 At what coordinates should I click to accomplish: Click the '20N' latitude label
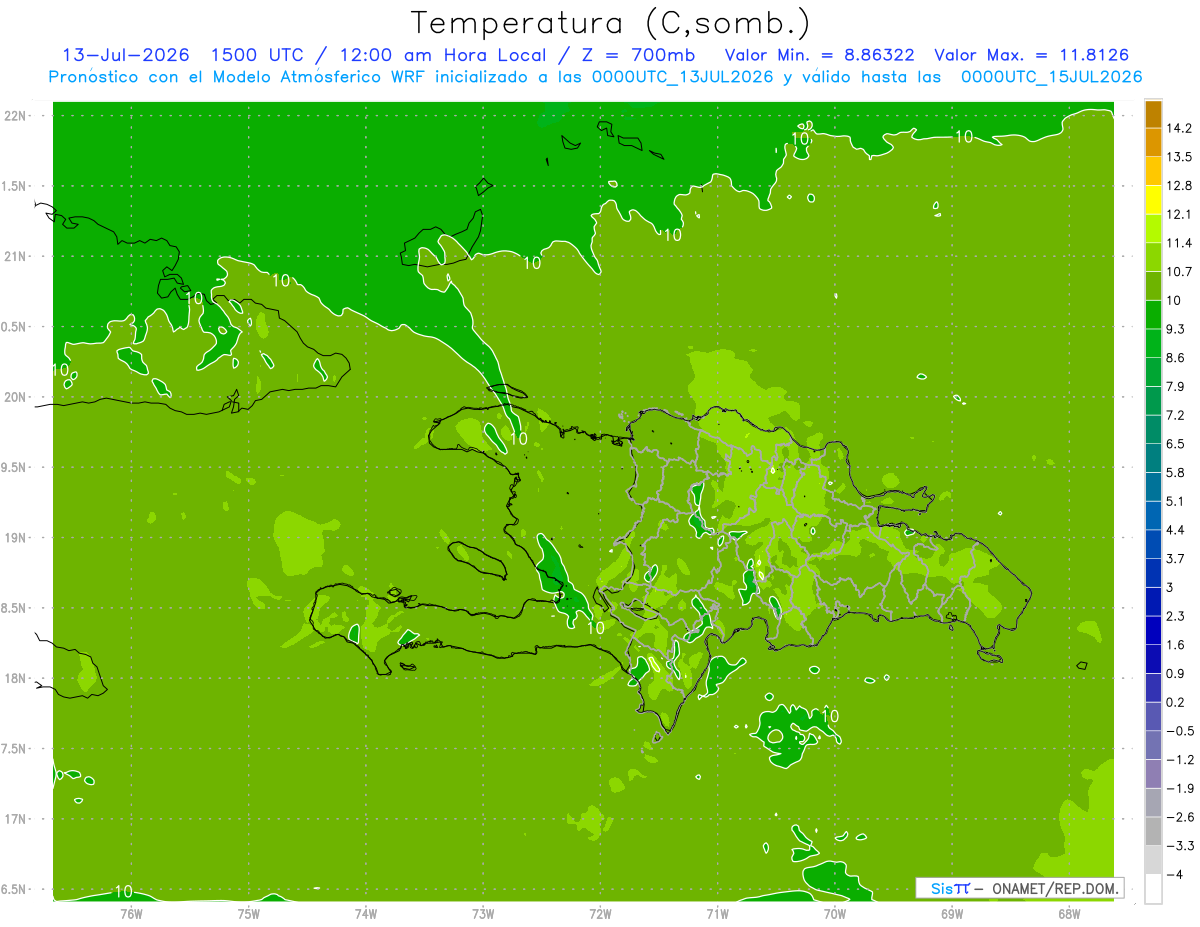pos(15,397)
